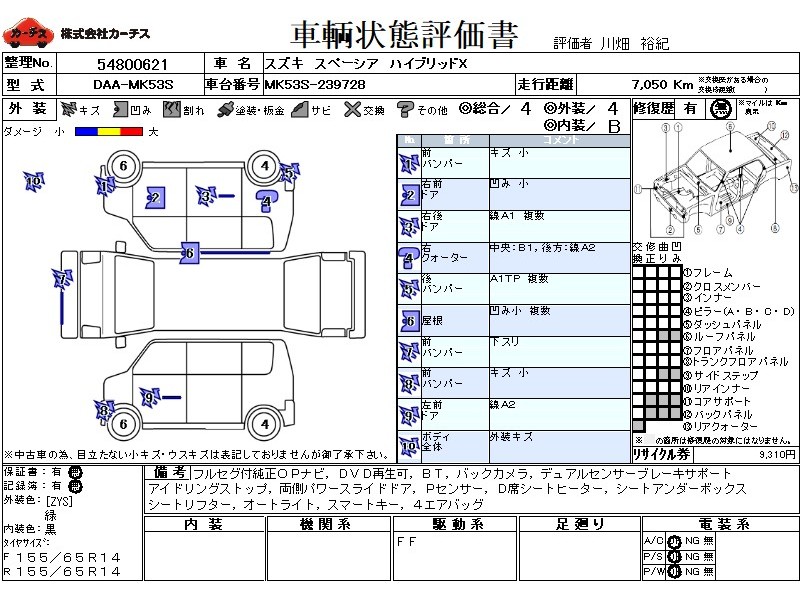This screenshot has width=800, height=600.
Task: Click the No. 2 dent icon in the table
Action: pyautogui.click(x=409, y=195)
